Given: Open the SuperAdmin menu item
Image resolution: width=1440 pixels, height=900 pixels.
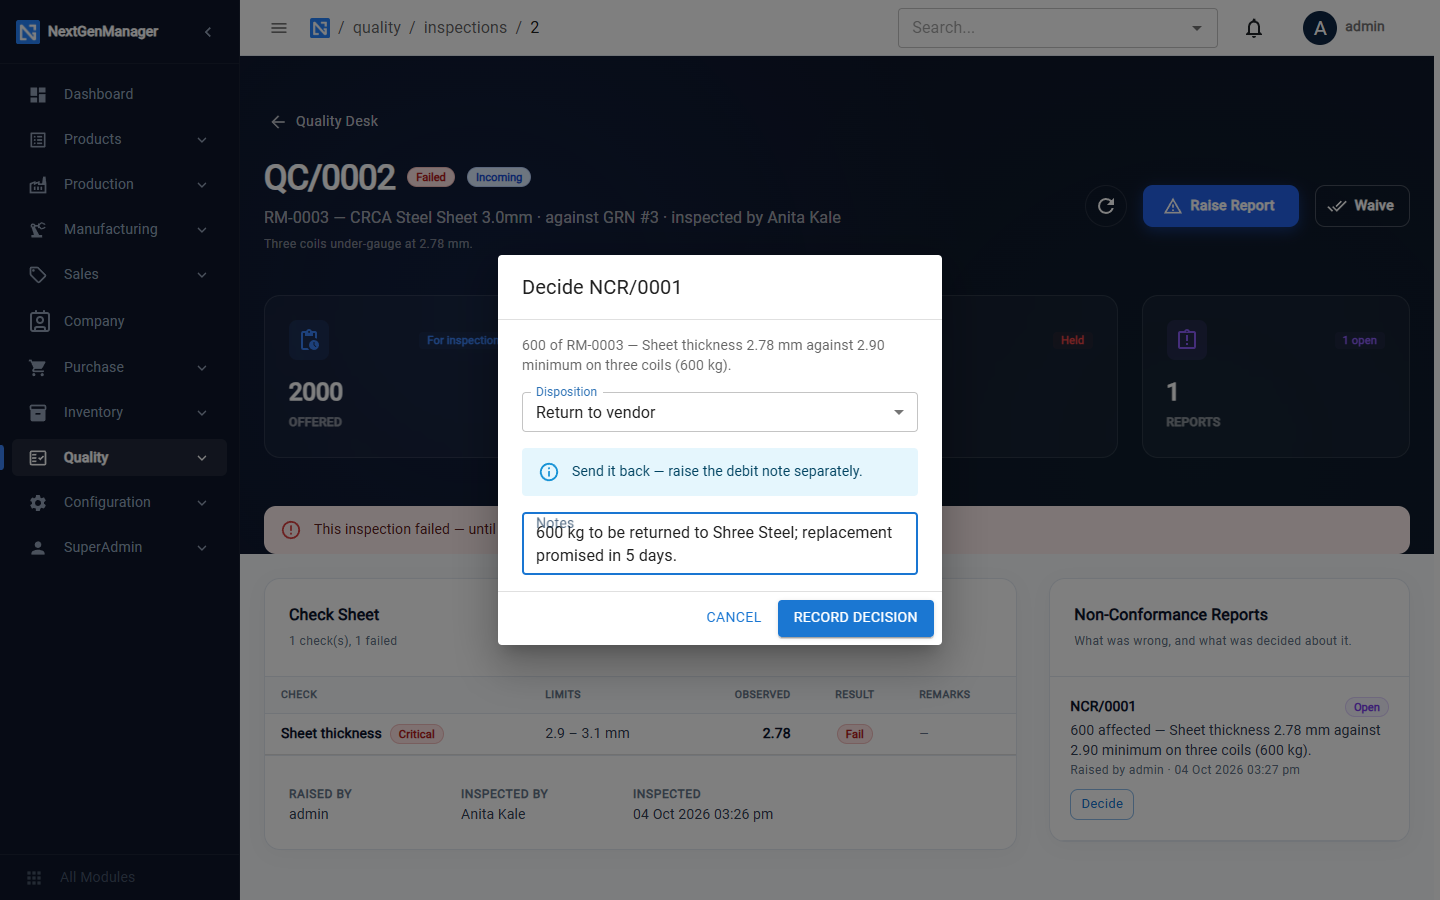Looking at the screenshot, I should click(x=120, y=548).
